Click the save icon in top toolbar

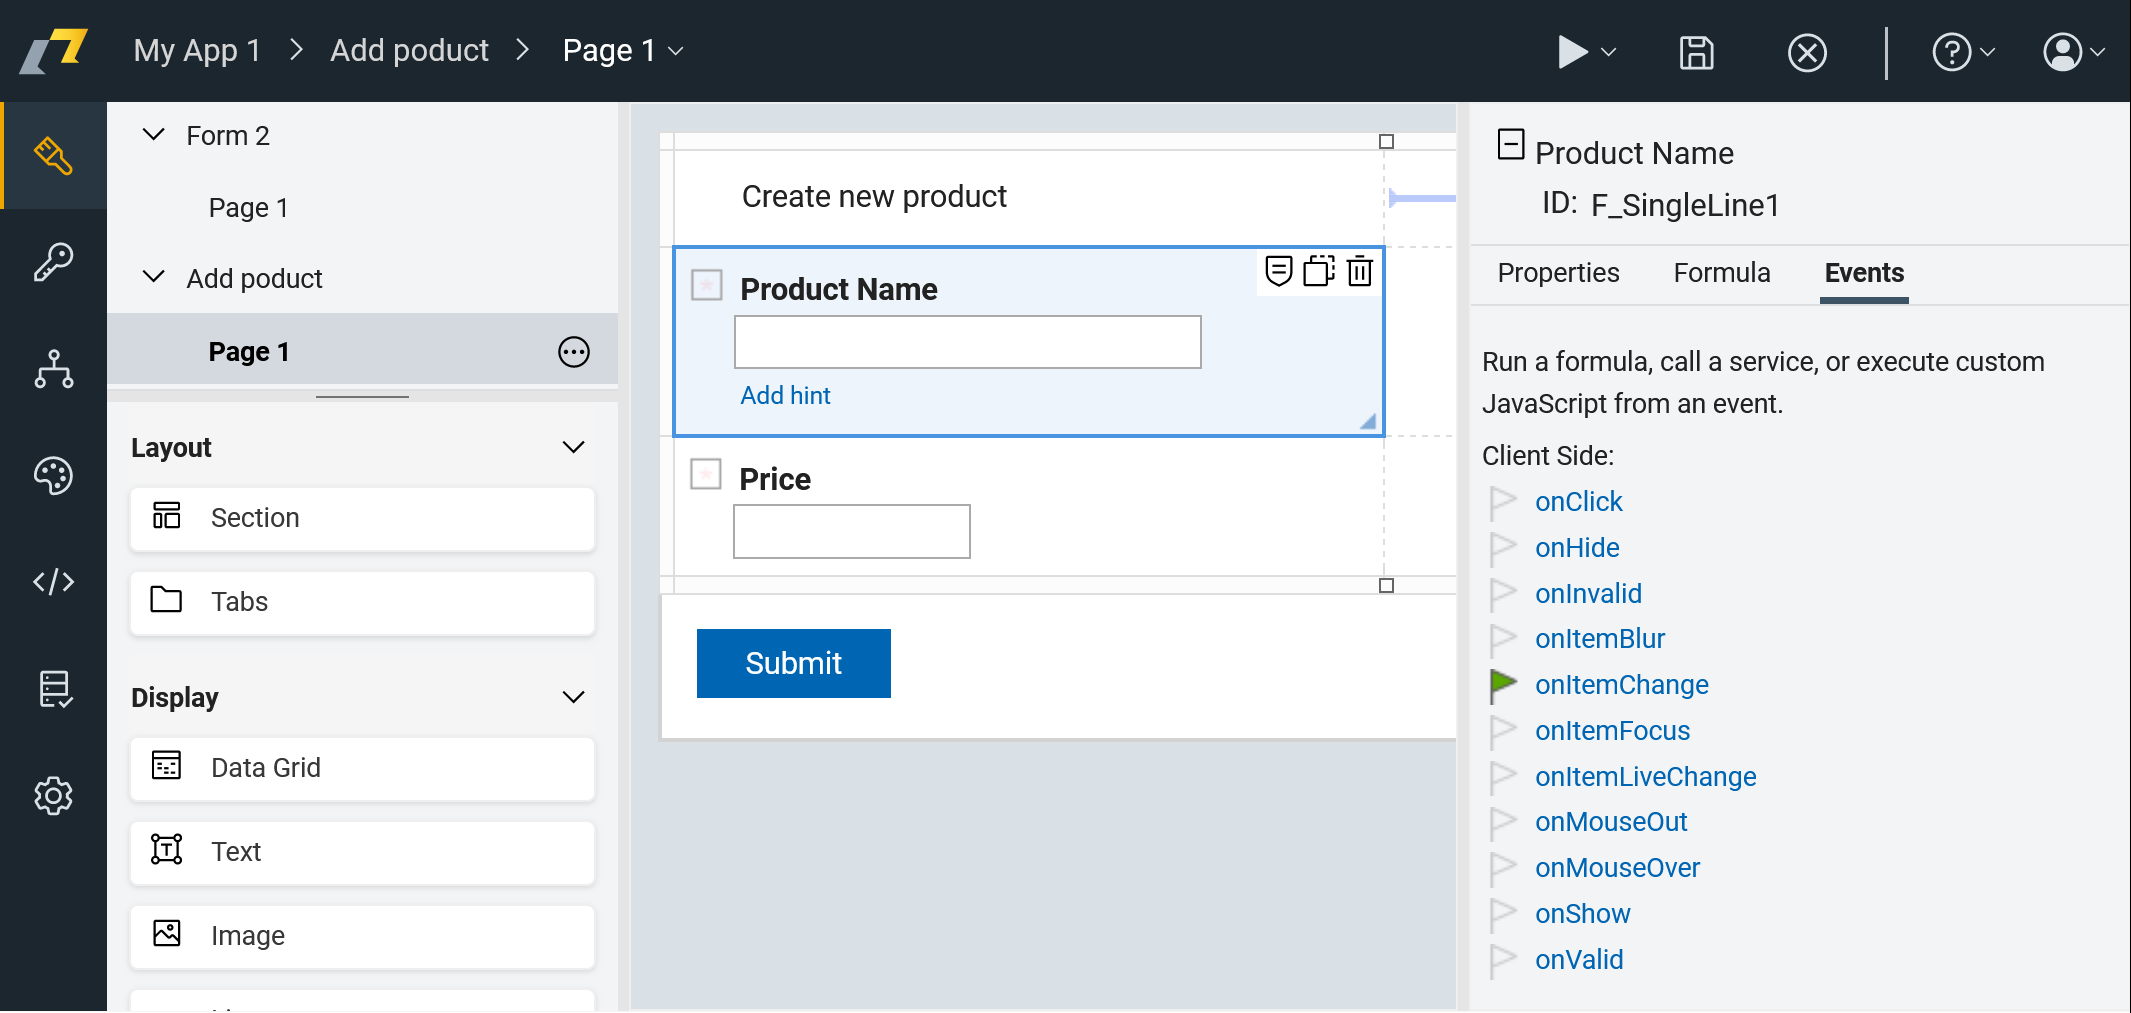coord(1696,52)
